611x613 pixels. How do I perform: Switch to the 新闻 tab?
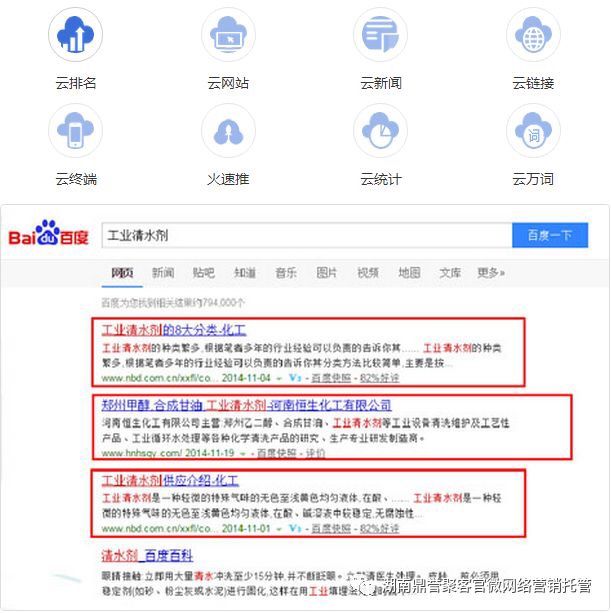(x=163, y=273)
